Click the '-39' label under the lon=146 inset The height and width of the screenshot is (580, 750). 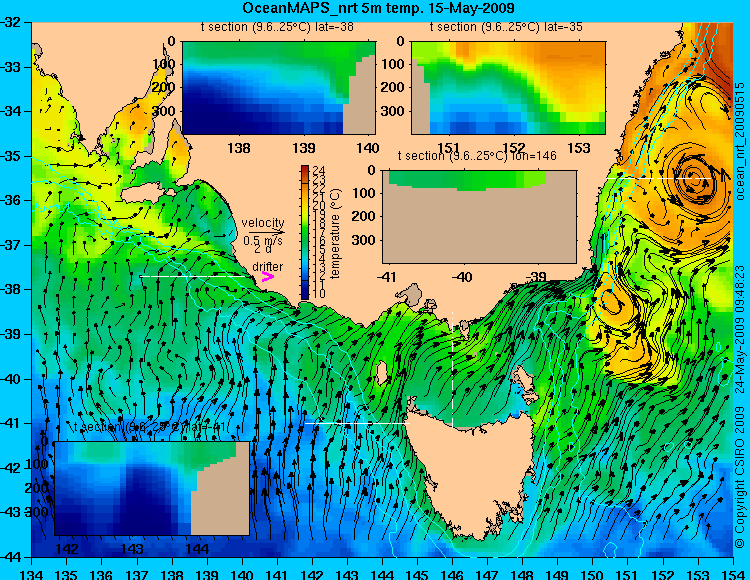click(x=537, y=276)
